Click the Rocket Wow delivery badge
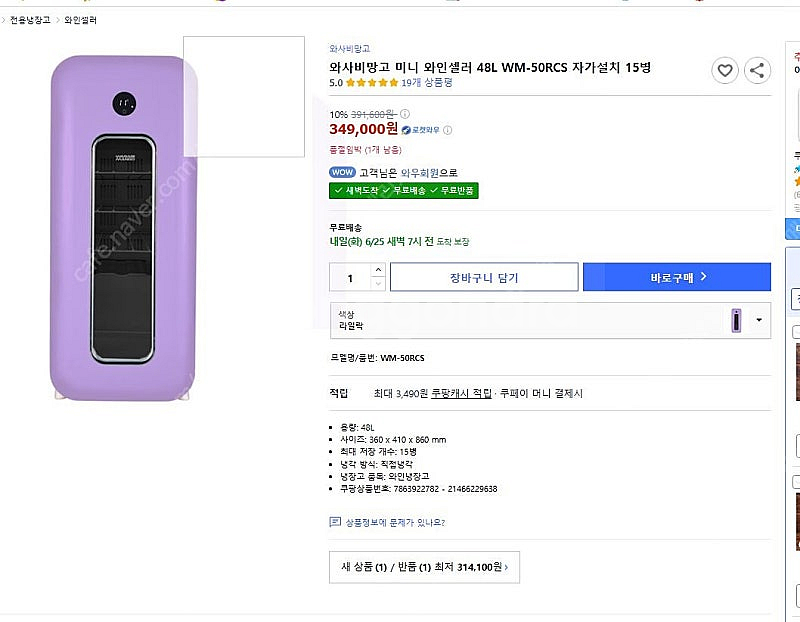This screenshot has width=800, height=622. (x=420, y=130)
